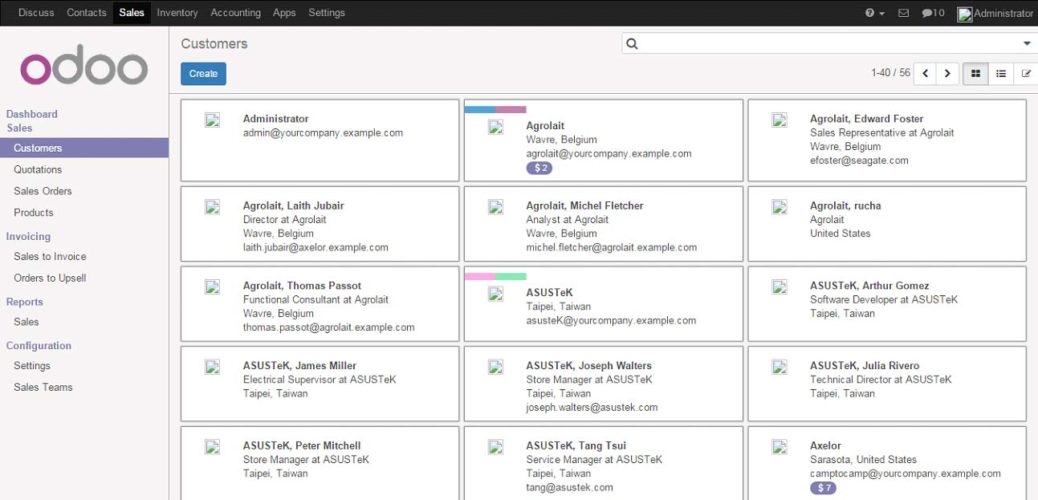
Task: Open Peter Mitchell's avatar image
Action: click(x=212, y=446)
